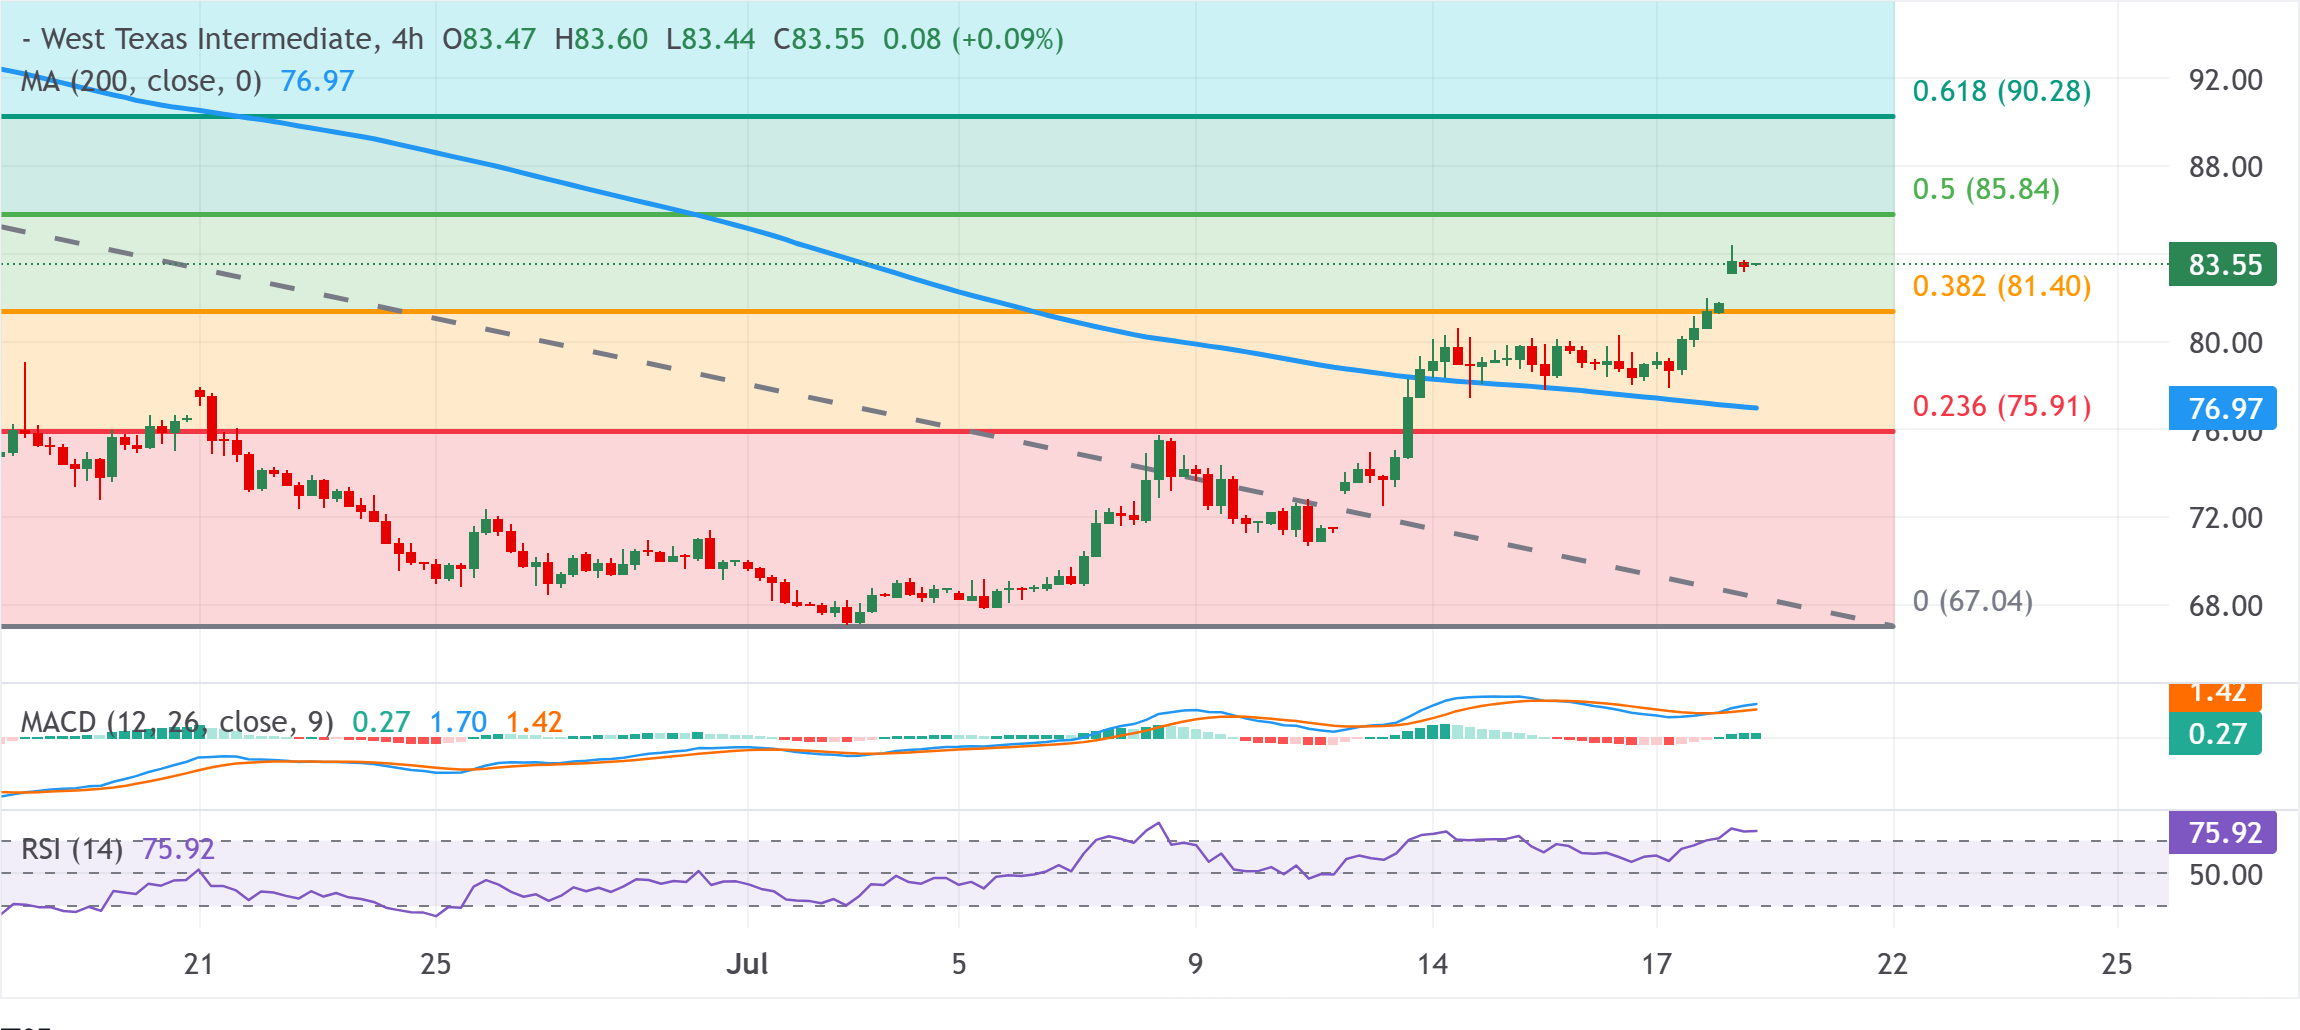Click the MA value 76.97 in legend

[x=317, y=81]
